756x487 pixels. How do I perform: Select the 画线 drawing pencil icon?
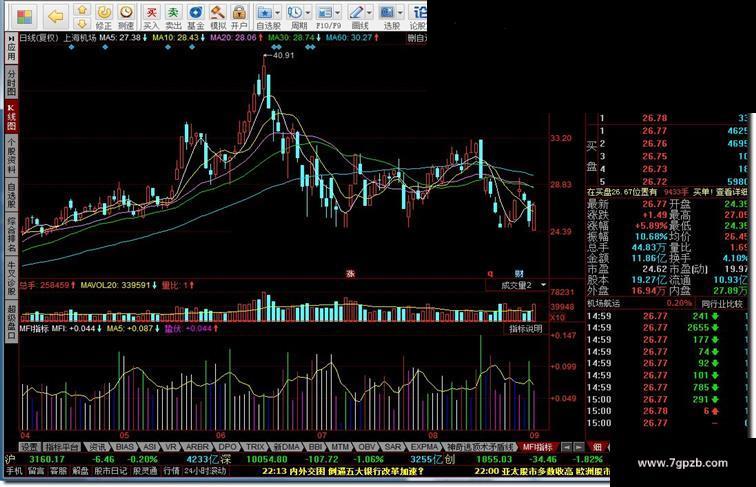click(356, 13)
